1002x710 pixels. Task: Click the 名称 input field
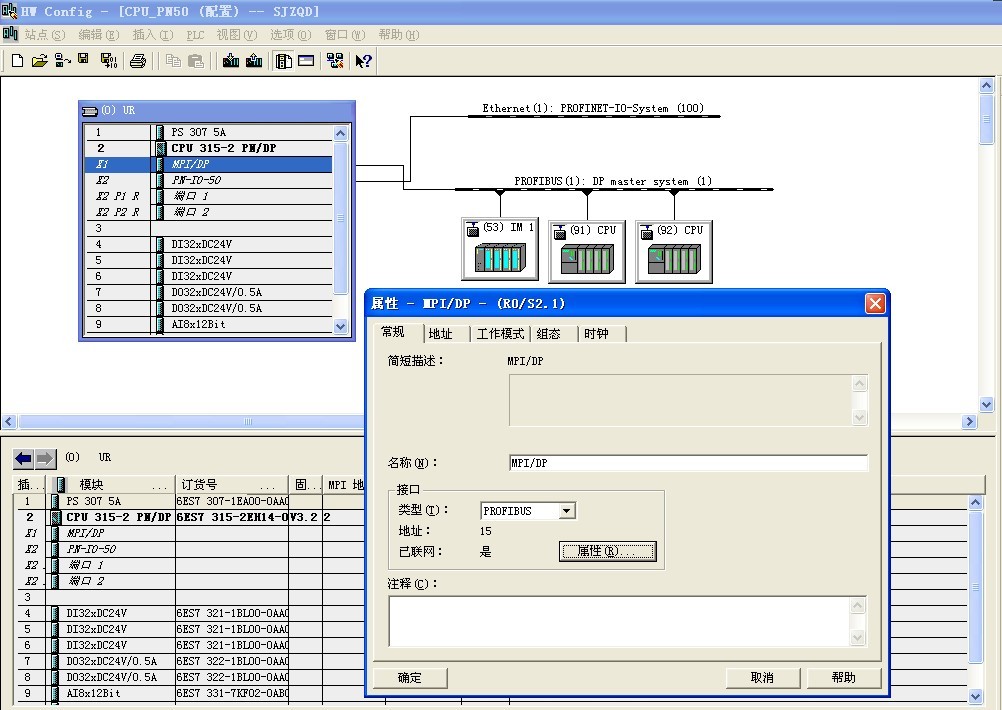point(688,463)
